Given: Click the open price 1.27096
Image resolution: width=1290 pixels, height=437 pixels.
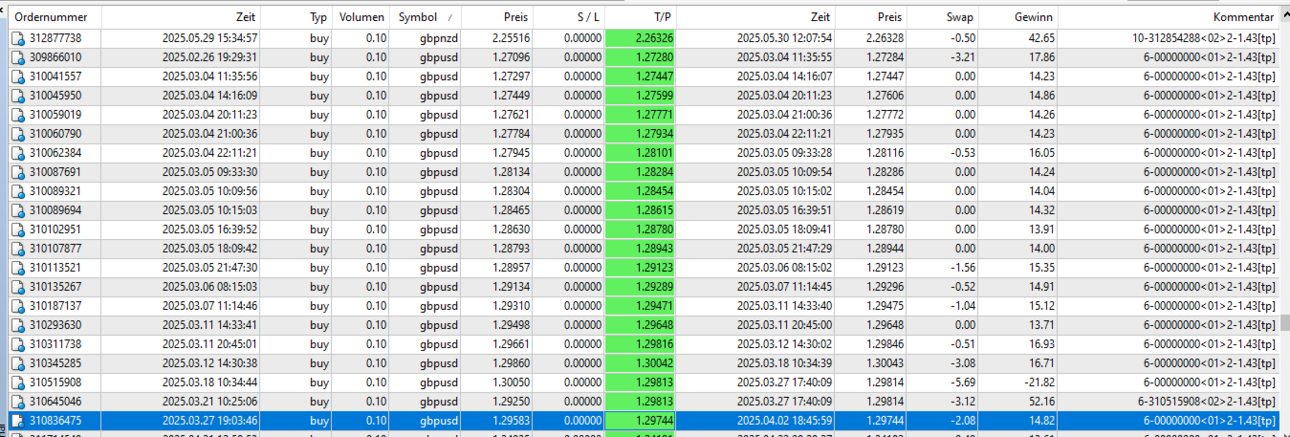Looking at the screenshot, I should (x=511, y=58).
